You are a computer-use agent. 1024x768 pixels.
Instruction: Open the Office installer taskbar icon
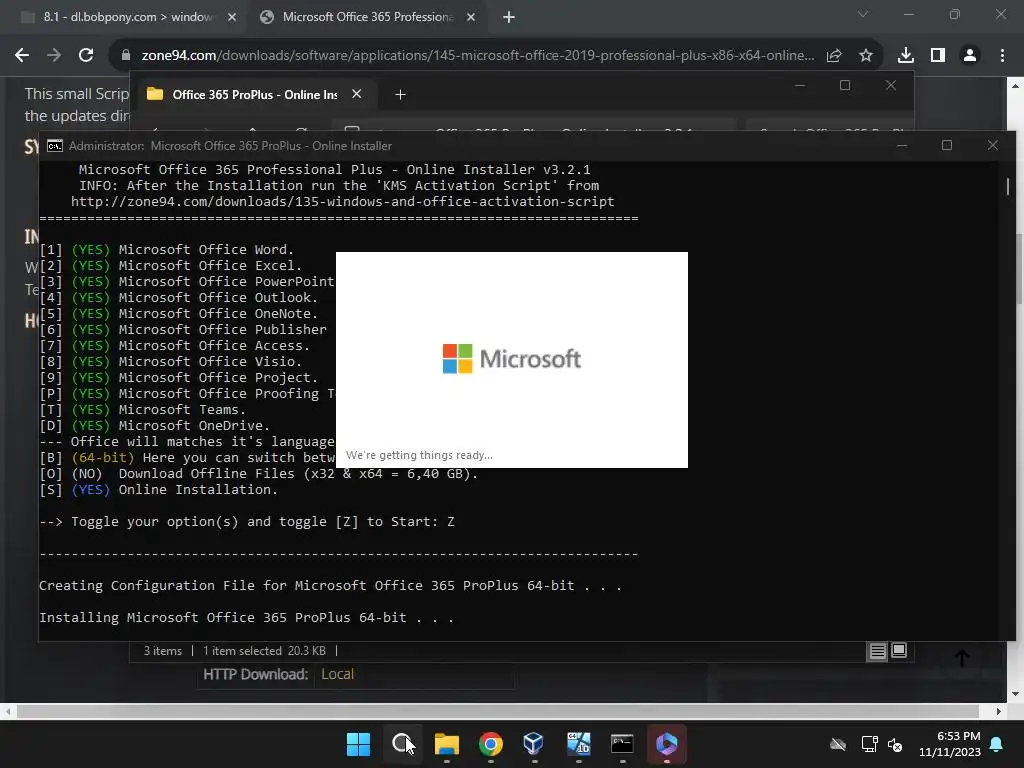(x=666, y=744)
